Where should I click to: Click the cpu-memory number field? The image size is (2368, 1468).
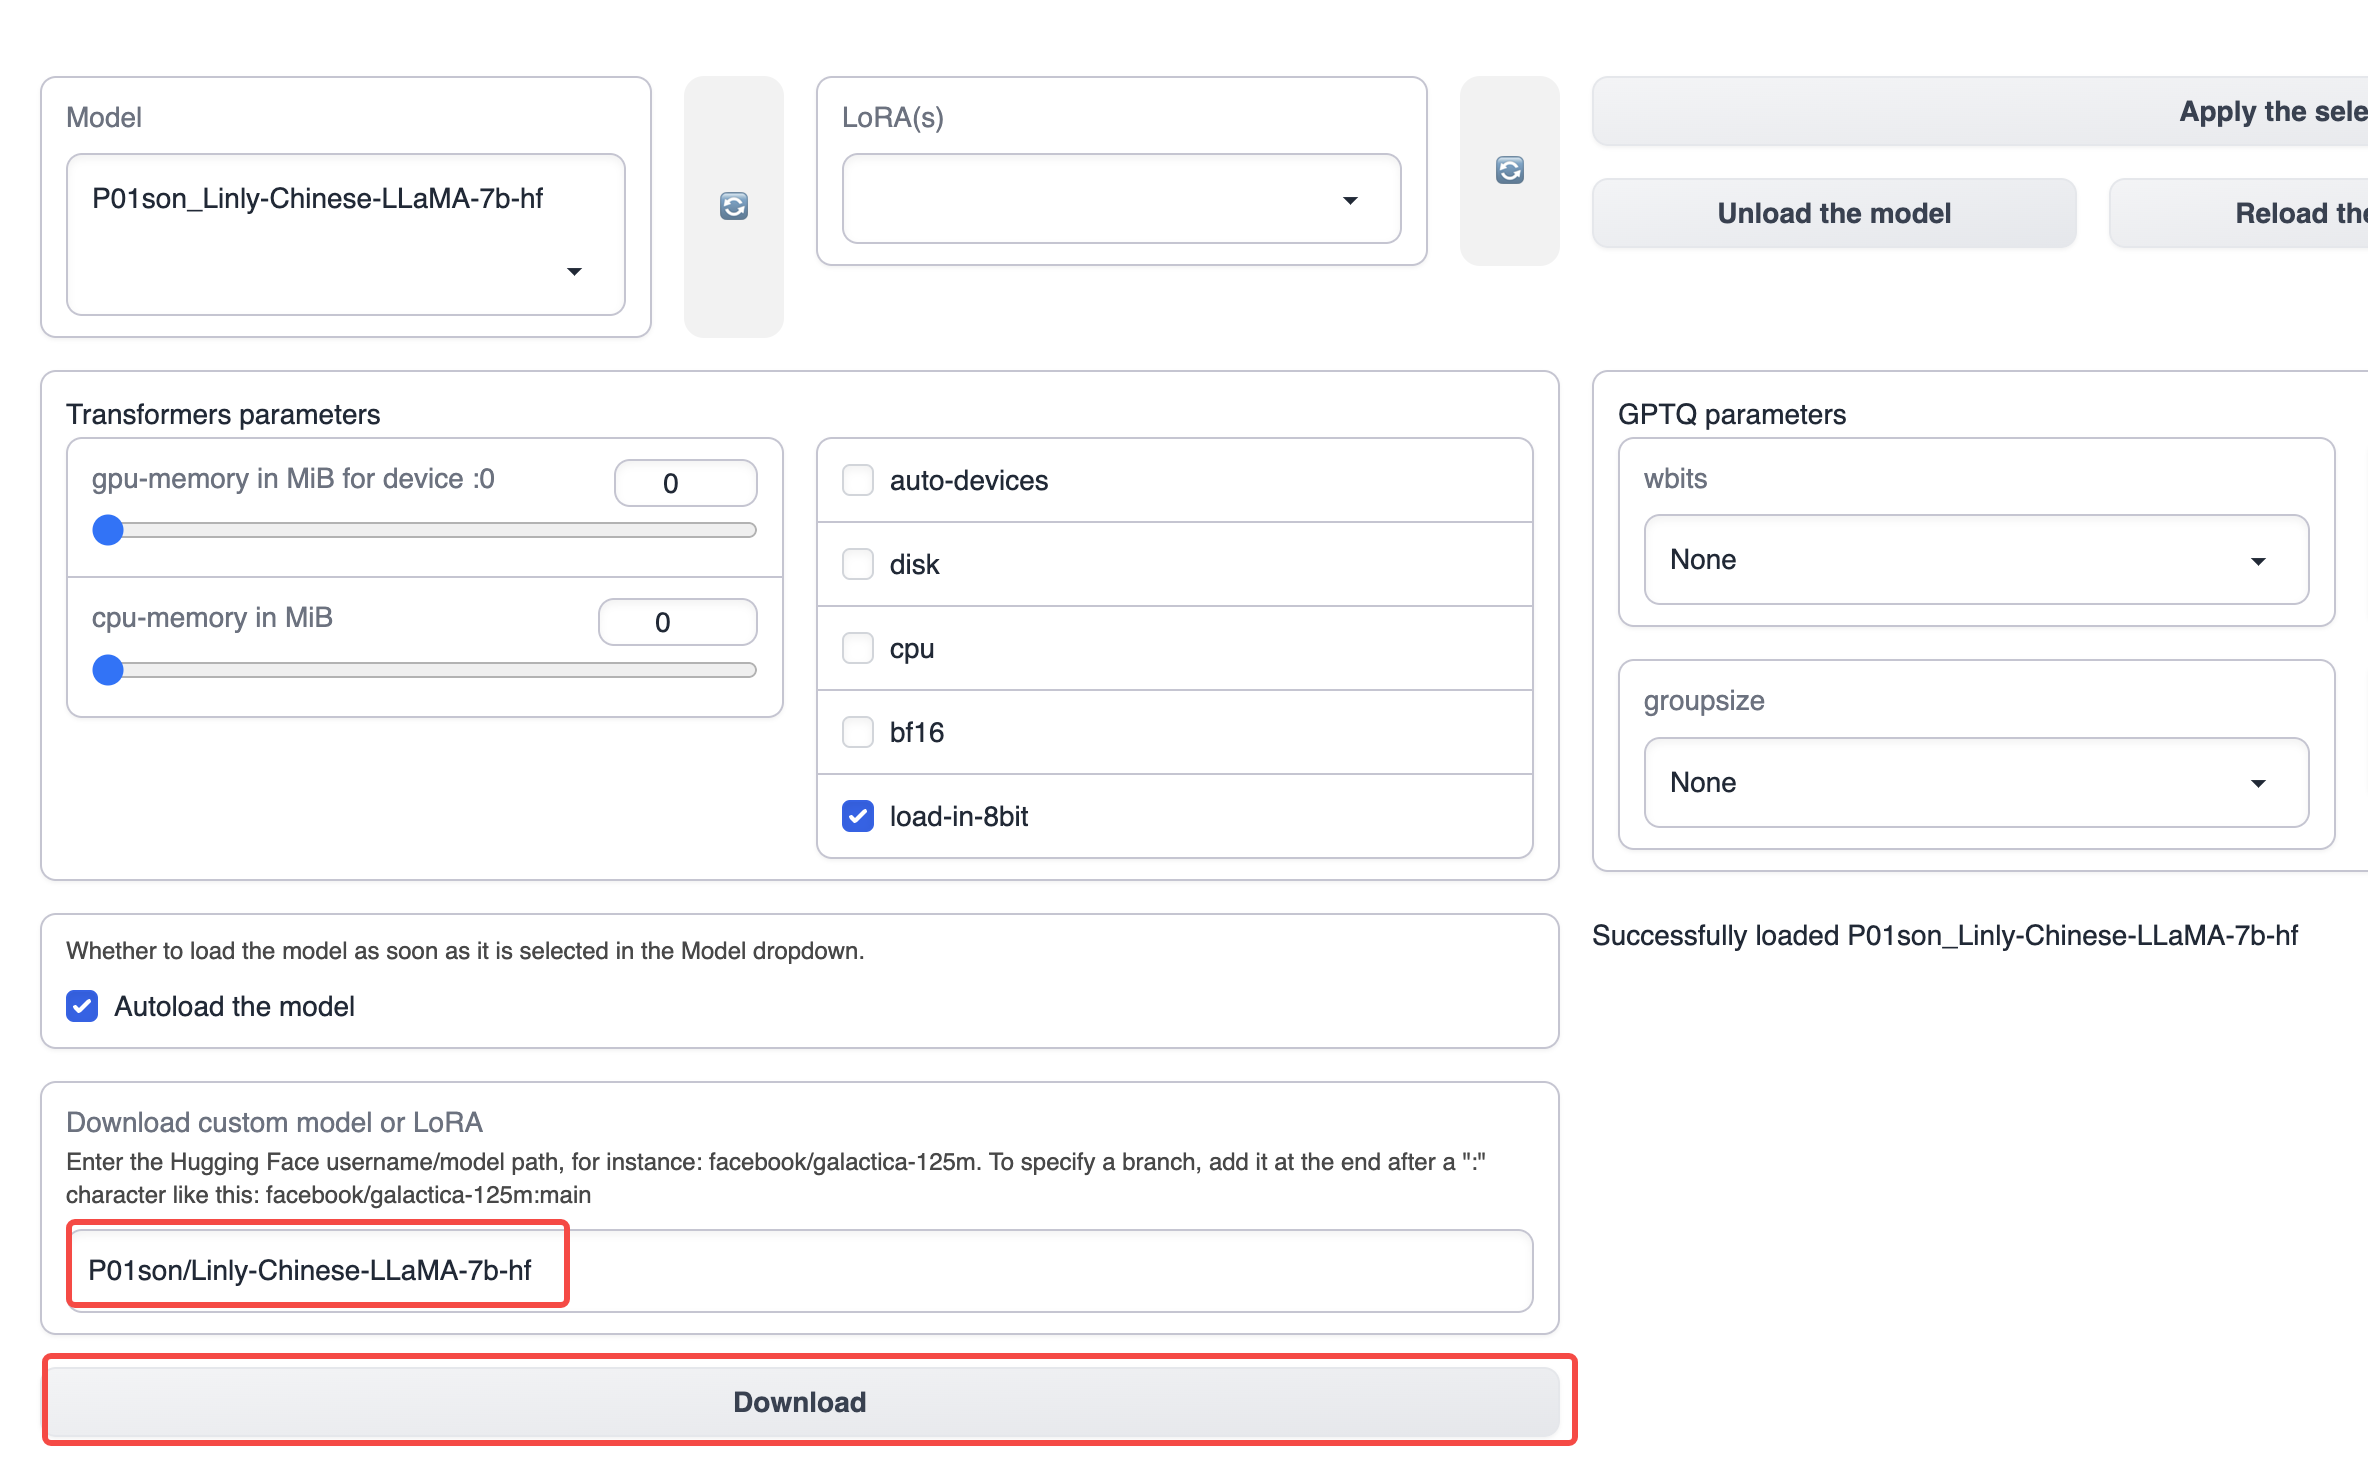678,622
